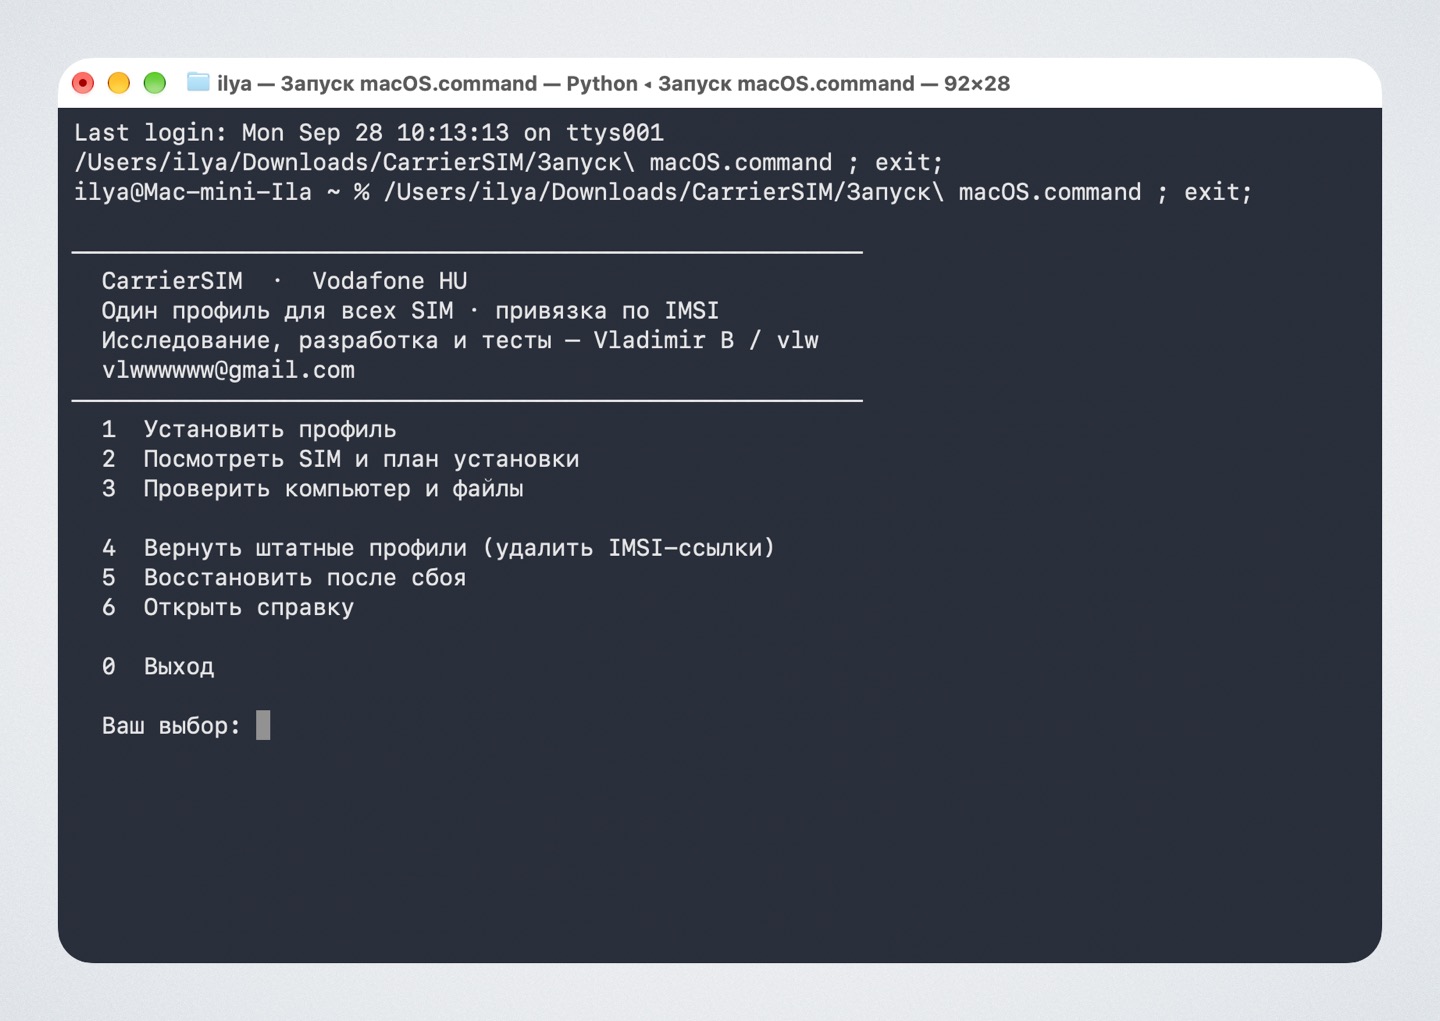1440x1021 pixels.
Task: Click the shell prompt line "ilya@Mac-mini-Ila"
Action: (x=663, y=192)
